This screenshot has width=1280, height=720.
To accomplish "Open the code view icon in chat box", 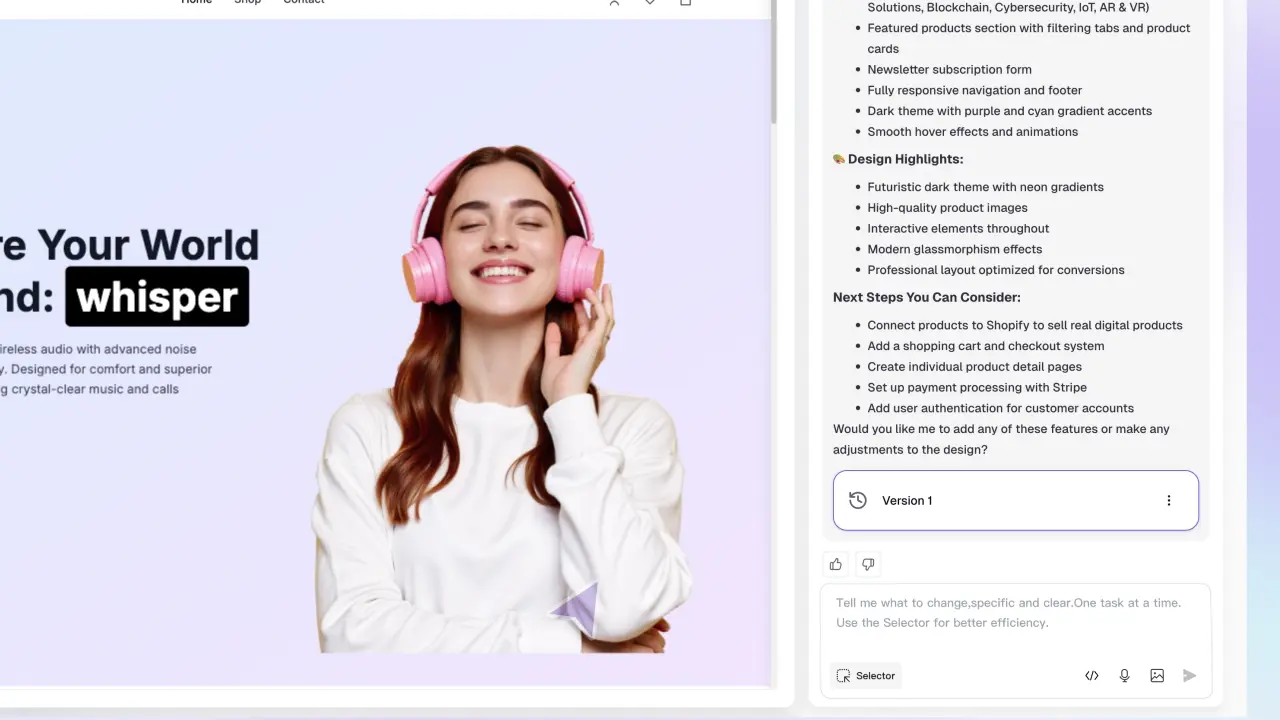I will (x=1092, y=676).
